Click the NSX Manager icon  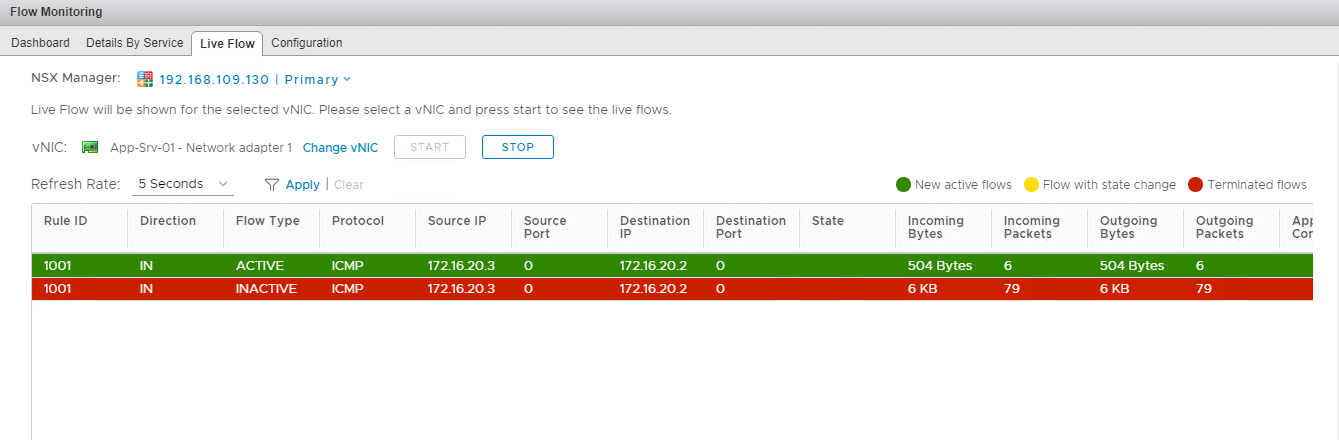[x=145, y=79]
